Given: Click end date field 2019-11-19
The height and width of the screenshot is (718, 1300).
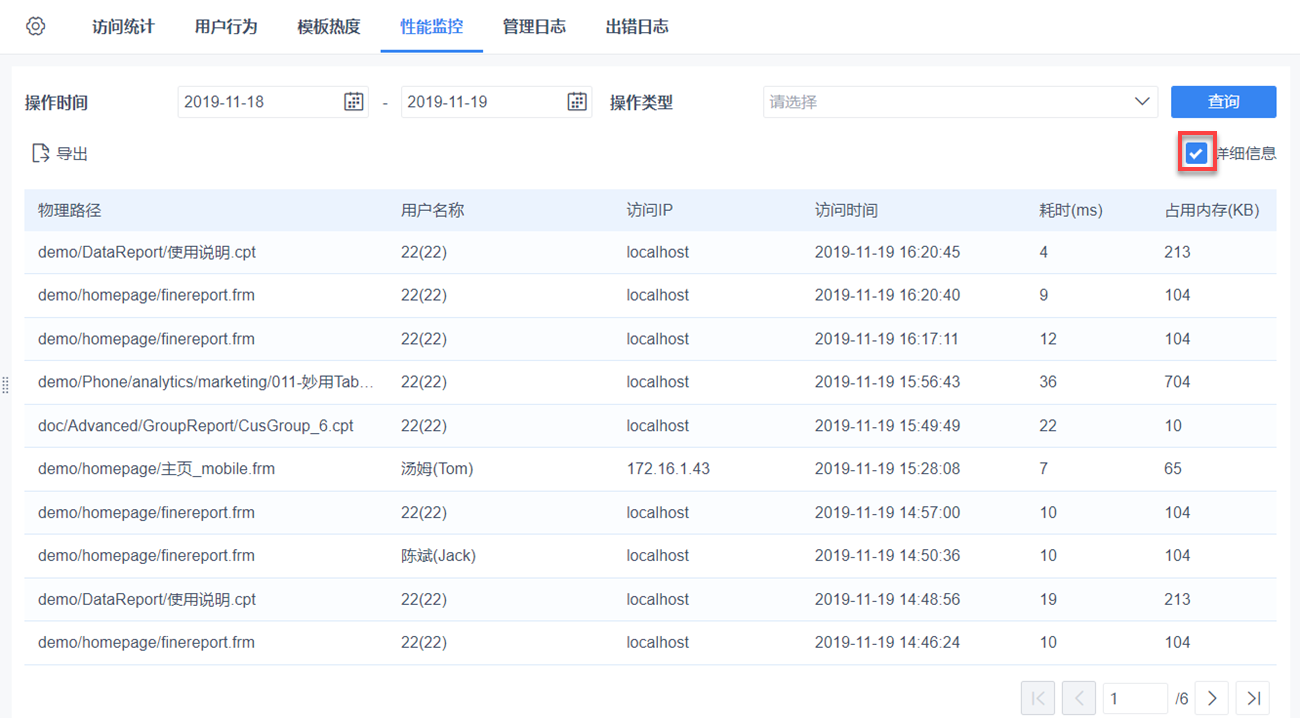Looking at the screenshot, I should coord(496,101).
